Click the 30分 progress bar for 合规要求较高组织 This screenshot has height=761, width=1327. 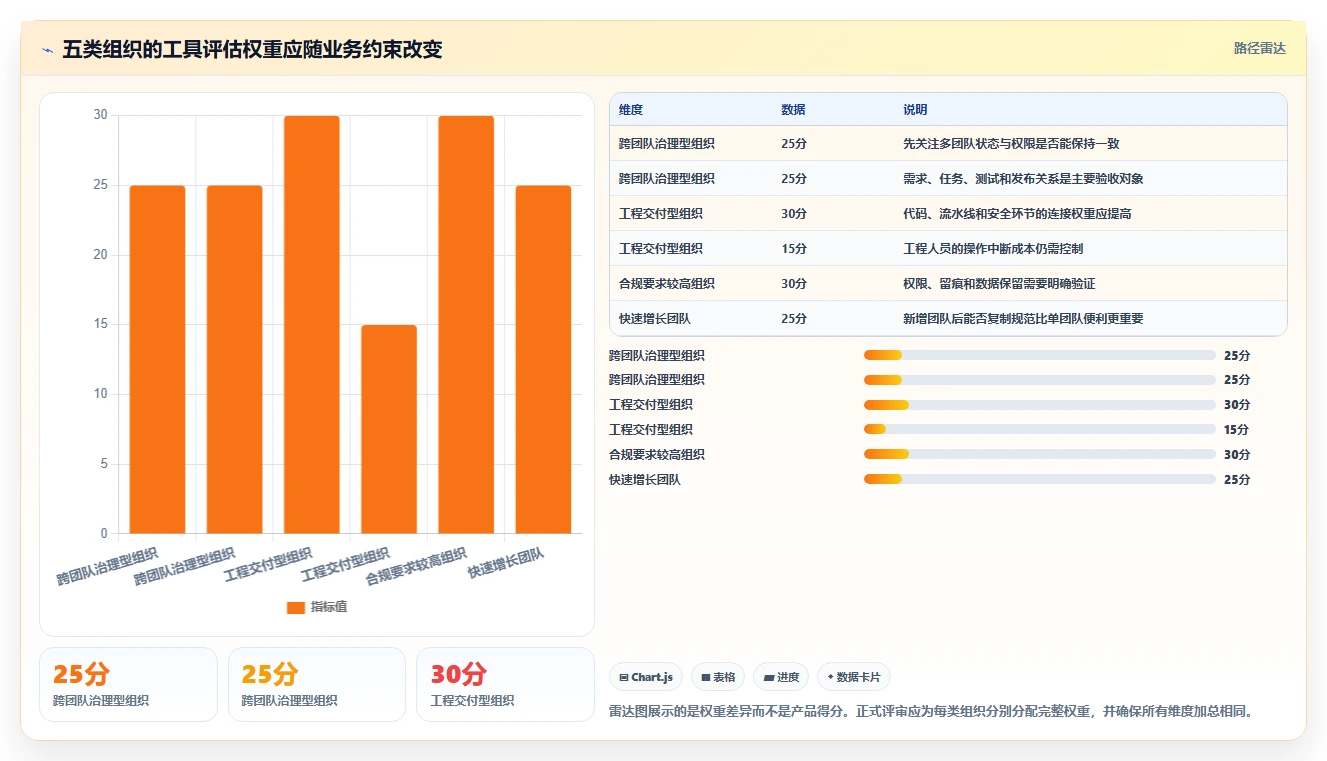(1040, 454)
